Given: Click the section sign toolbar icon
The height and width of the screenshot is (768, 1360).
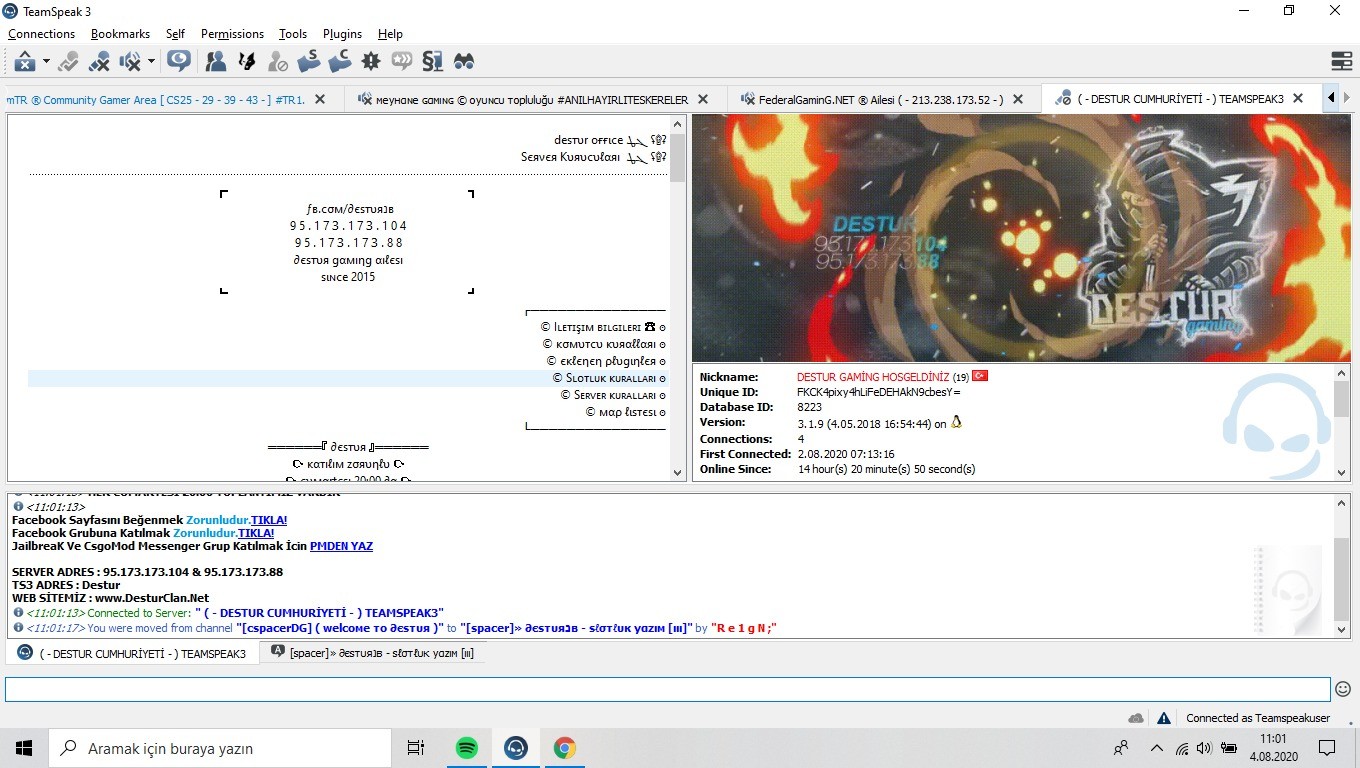Looking at the screenshot, I should [x=433, y=61].
